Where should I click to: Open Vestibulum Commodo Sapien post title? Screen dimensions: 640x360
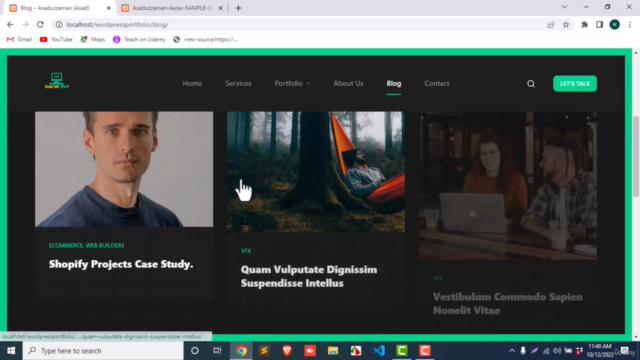coord(508,304)
